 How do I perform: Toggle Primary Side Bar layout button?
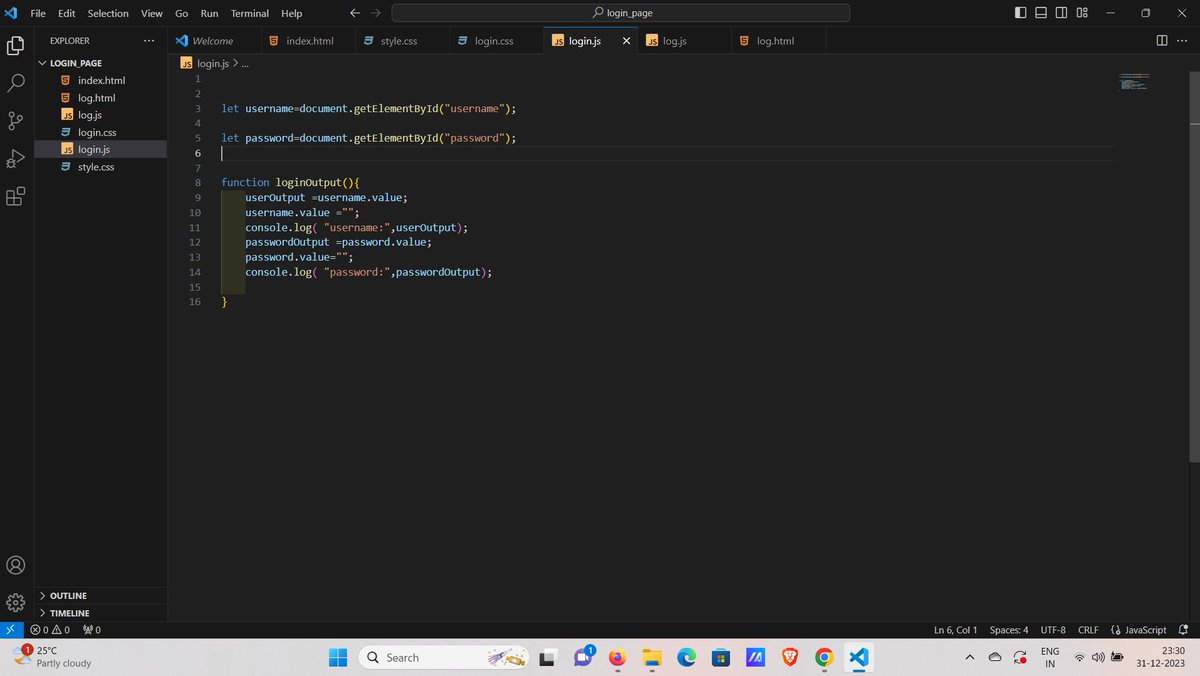[x=1020, y=13]
